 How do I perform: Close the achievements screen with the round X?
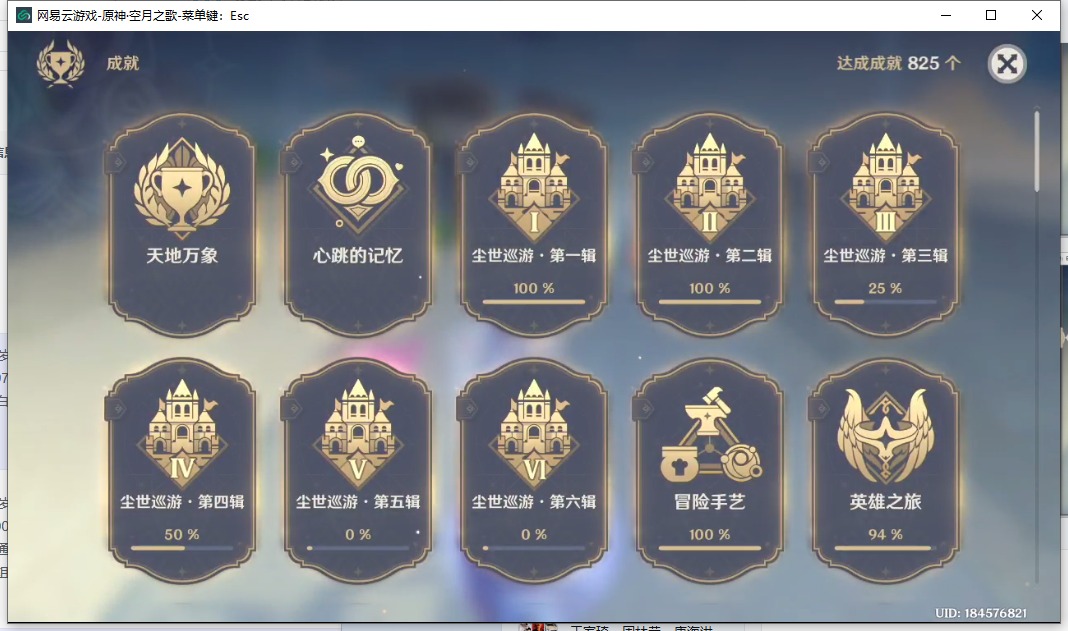(1007, 64)
